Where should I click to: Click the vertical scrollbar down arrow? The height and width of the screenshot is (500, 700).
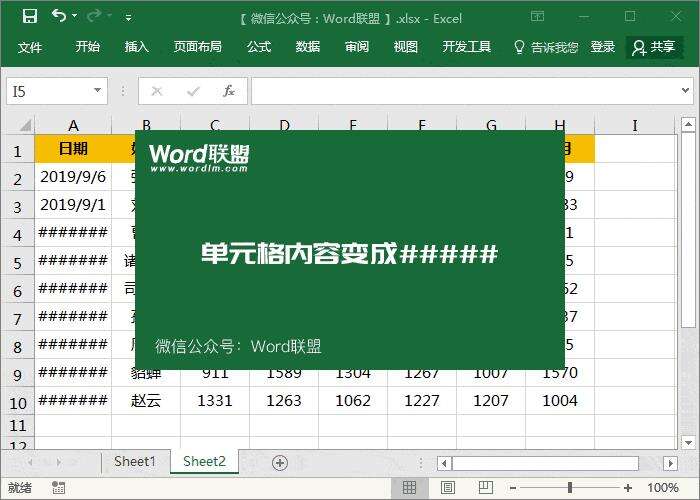(688, 442)
